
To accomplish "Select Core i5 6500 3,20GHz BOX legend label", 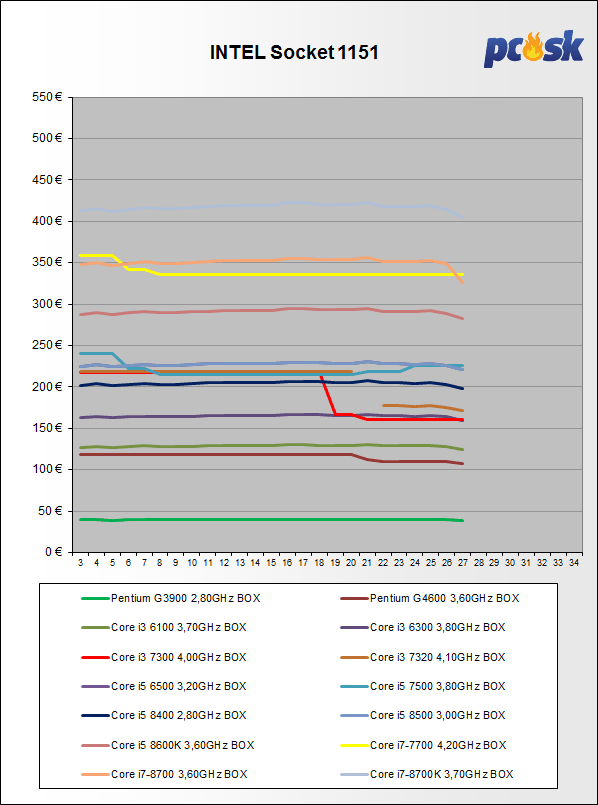I will pyautogui.click(x=179, y=686).
